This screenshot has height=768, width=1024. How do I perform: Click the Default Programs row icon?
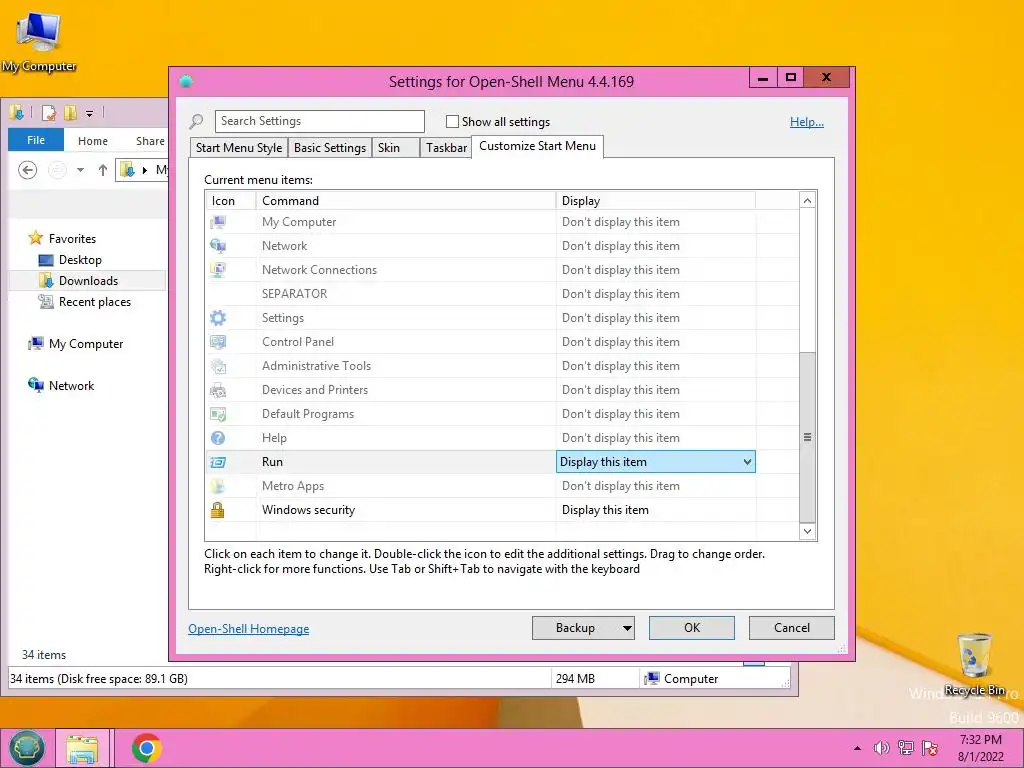click(218, 414)
